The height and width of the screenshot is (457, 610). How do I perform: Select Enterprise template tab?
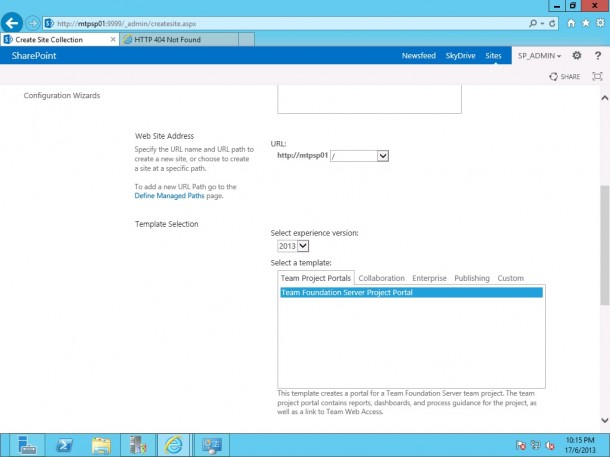pyautogui.click(x=429, y=278)
